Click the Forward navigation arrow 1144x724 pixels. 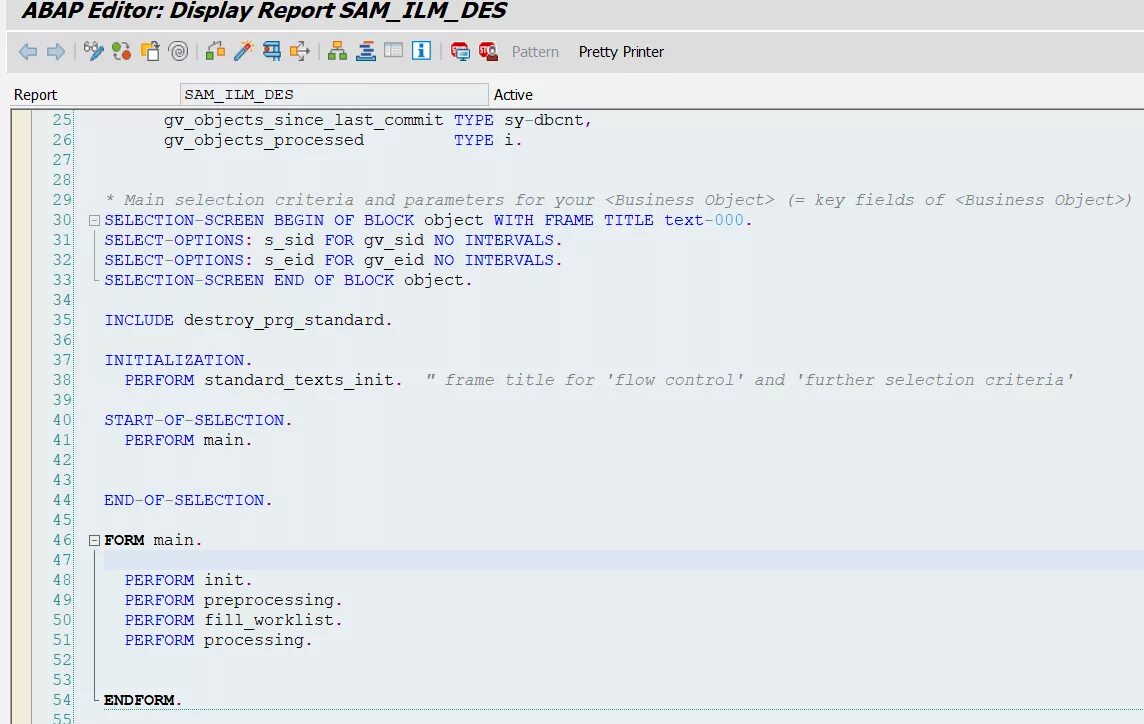pyautogui.click(x=57, y=51)
